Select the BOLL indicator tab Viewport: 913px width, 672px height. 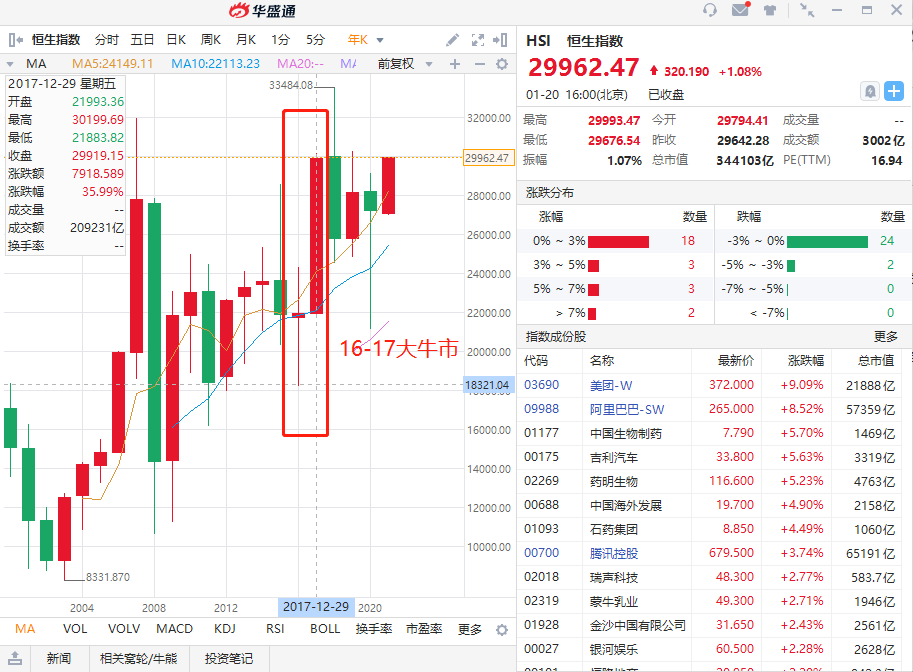click(x=325, y=629)
